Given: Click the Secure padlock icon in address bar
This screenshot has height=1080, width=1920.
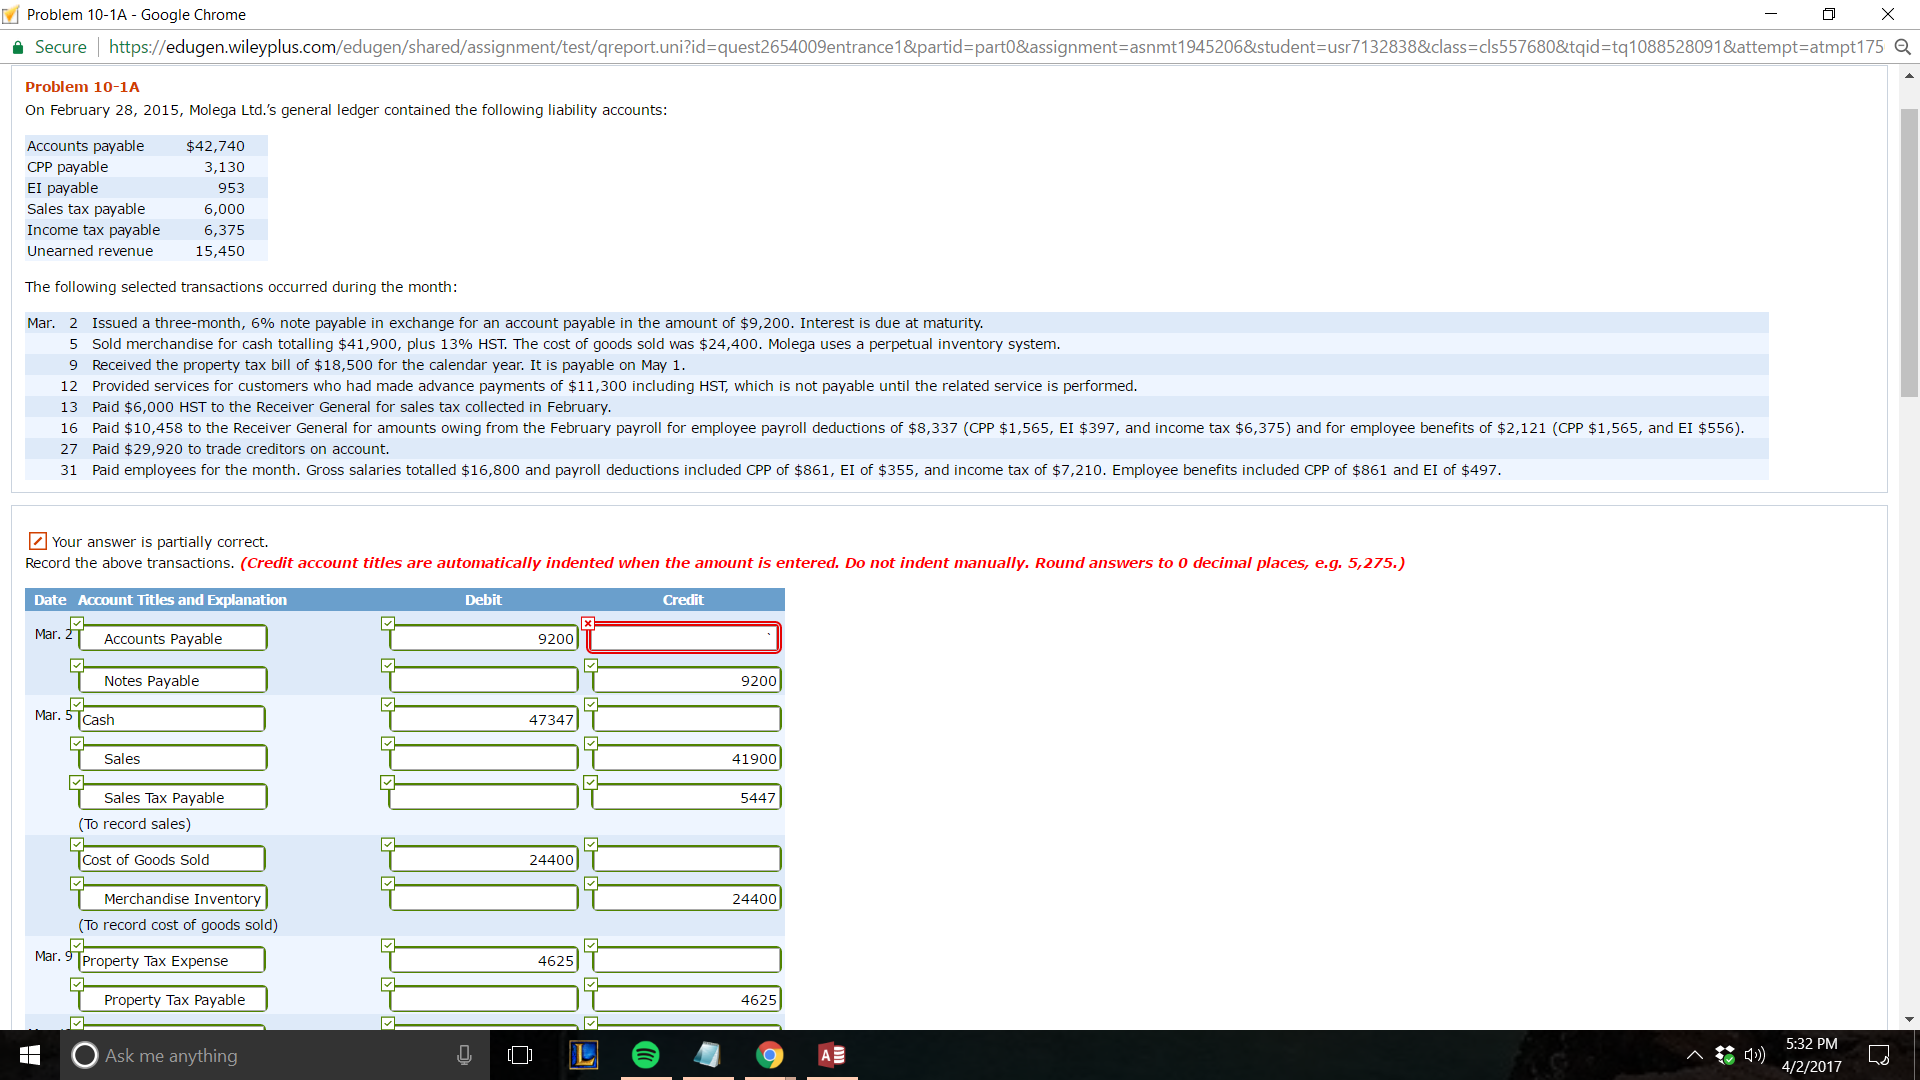Looking at the screenshot, I should [x=17, y=47].
